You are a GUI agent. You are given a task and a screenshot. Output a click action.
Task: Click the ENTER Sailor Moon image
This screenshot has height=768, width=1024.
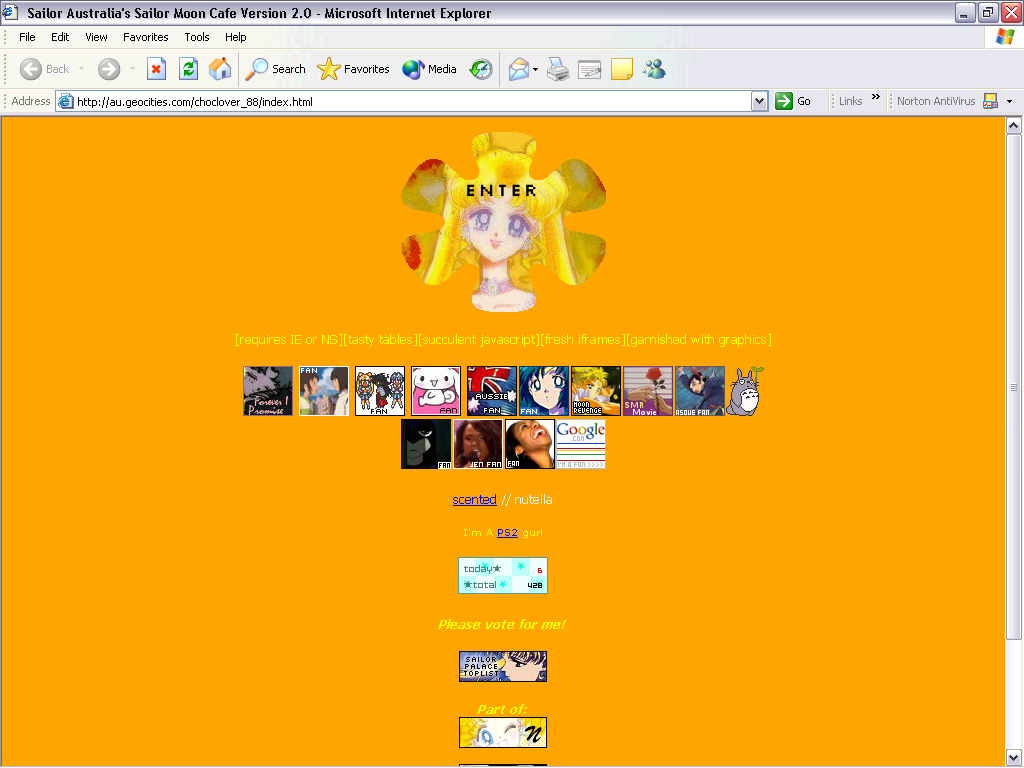504,222
